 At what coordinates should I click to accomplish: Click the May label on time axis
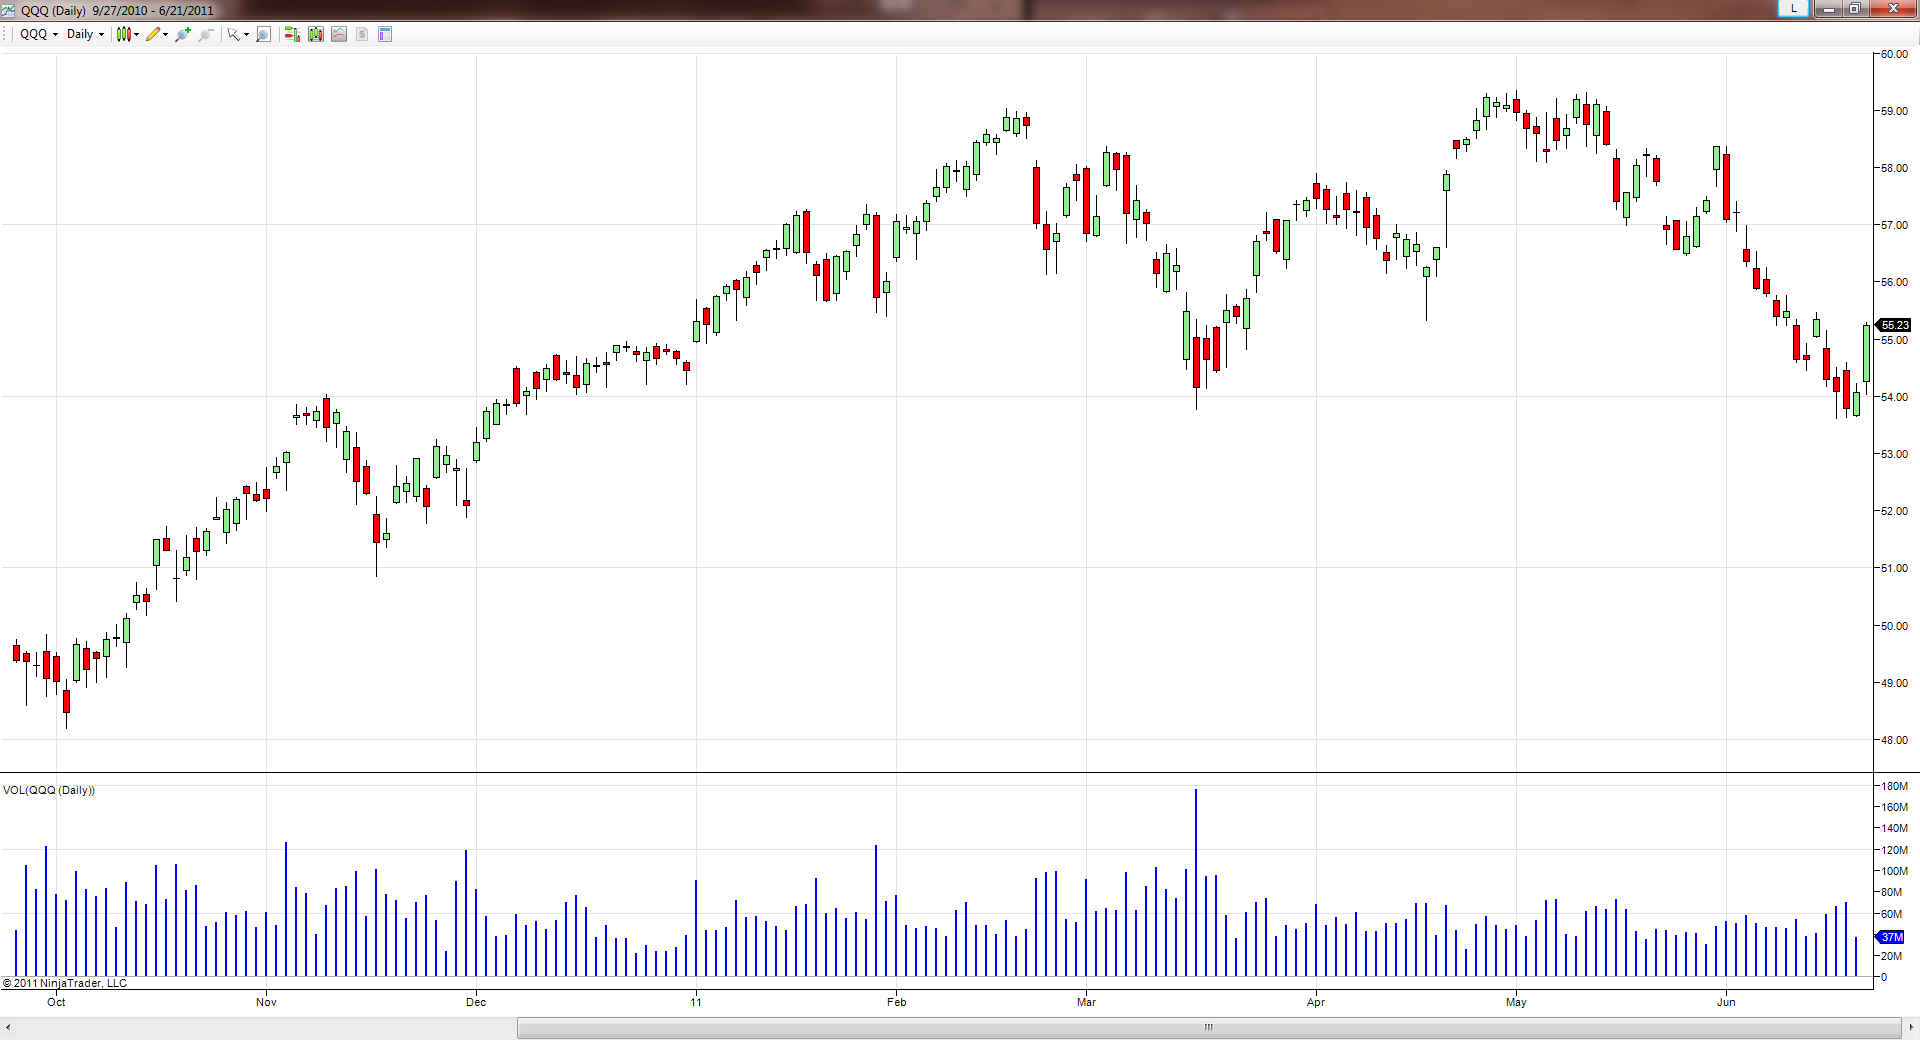(x=1516, y=1002)
